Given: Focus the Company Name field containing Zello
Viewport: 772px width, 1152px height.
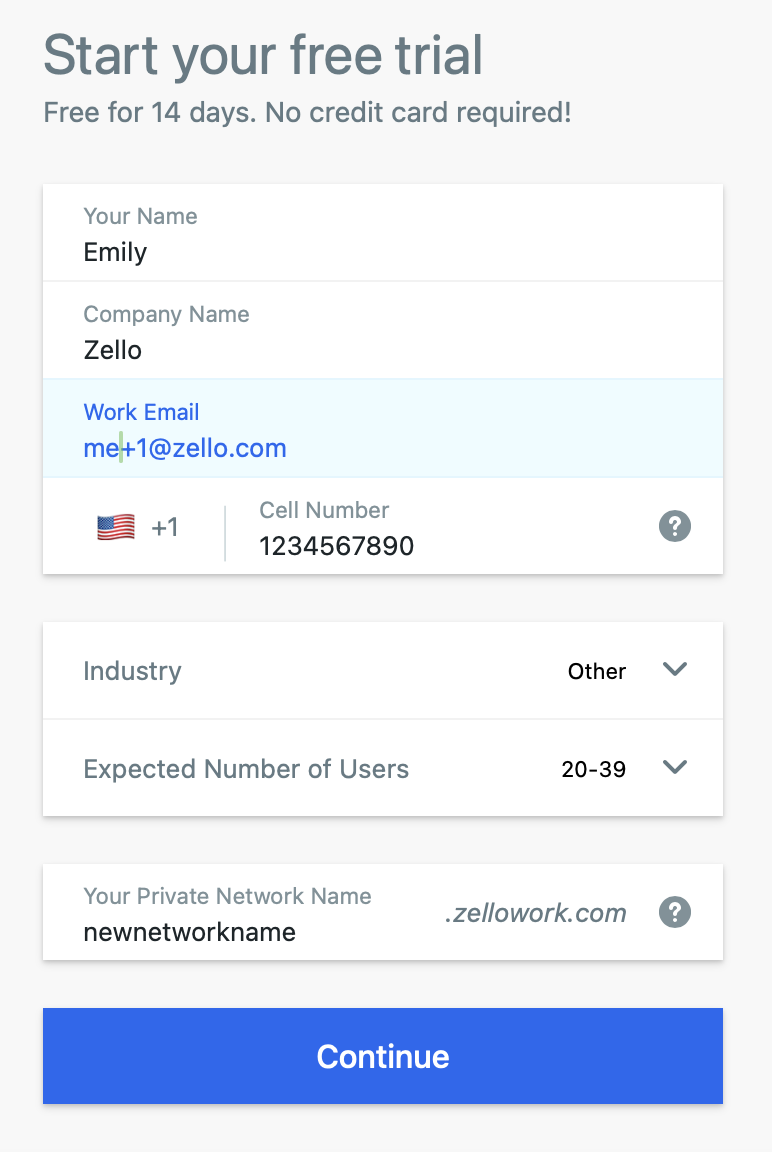Looking at the screenshot, I should click(383, 330).
